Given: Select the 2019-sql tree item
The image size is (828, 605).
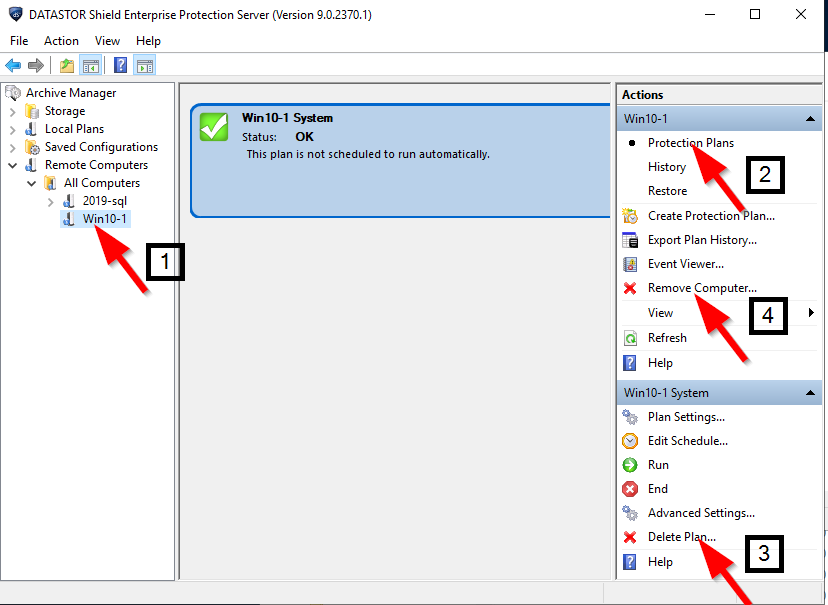Looking at the screenshot, I should (105, 201).
